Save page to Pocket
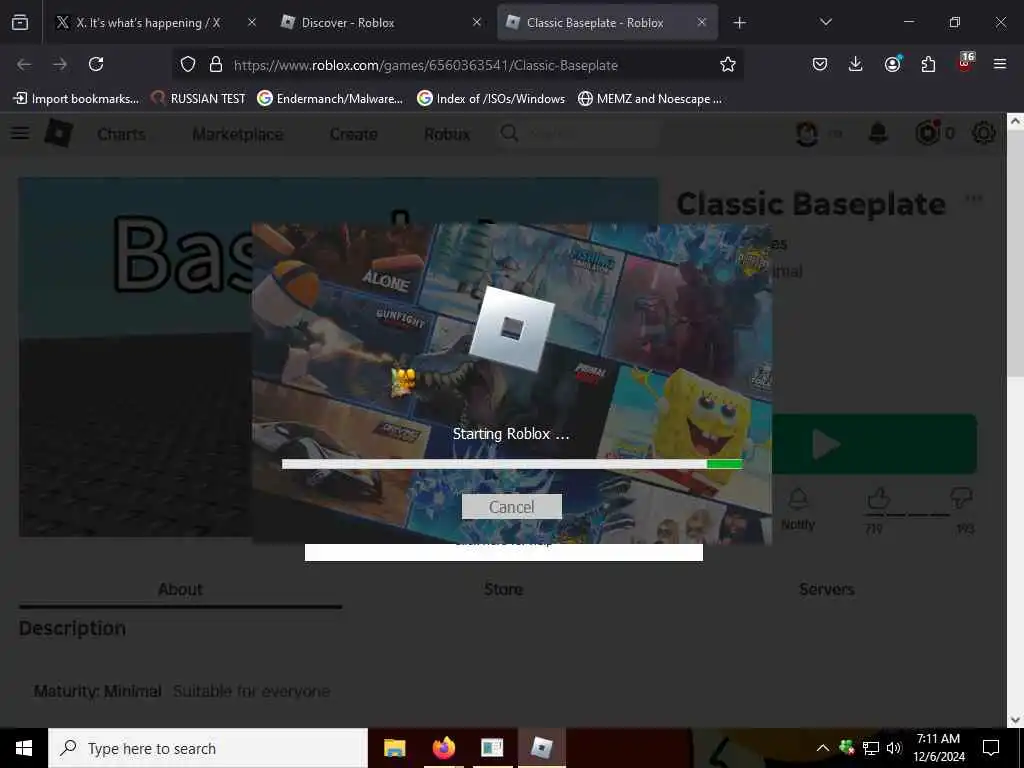The image size is (1024, 768). 820,64
